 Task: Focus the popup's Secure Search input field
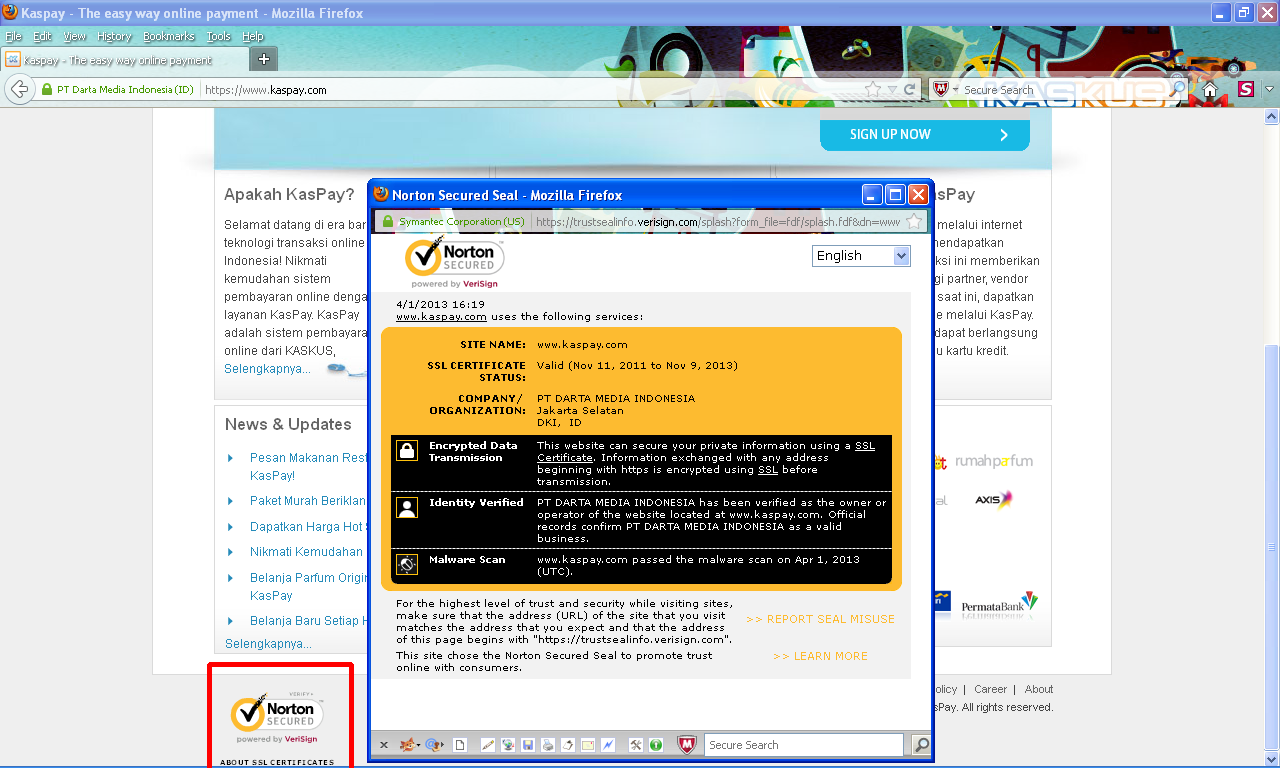[x=804, y=745]
